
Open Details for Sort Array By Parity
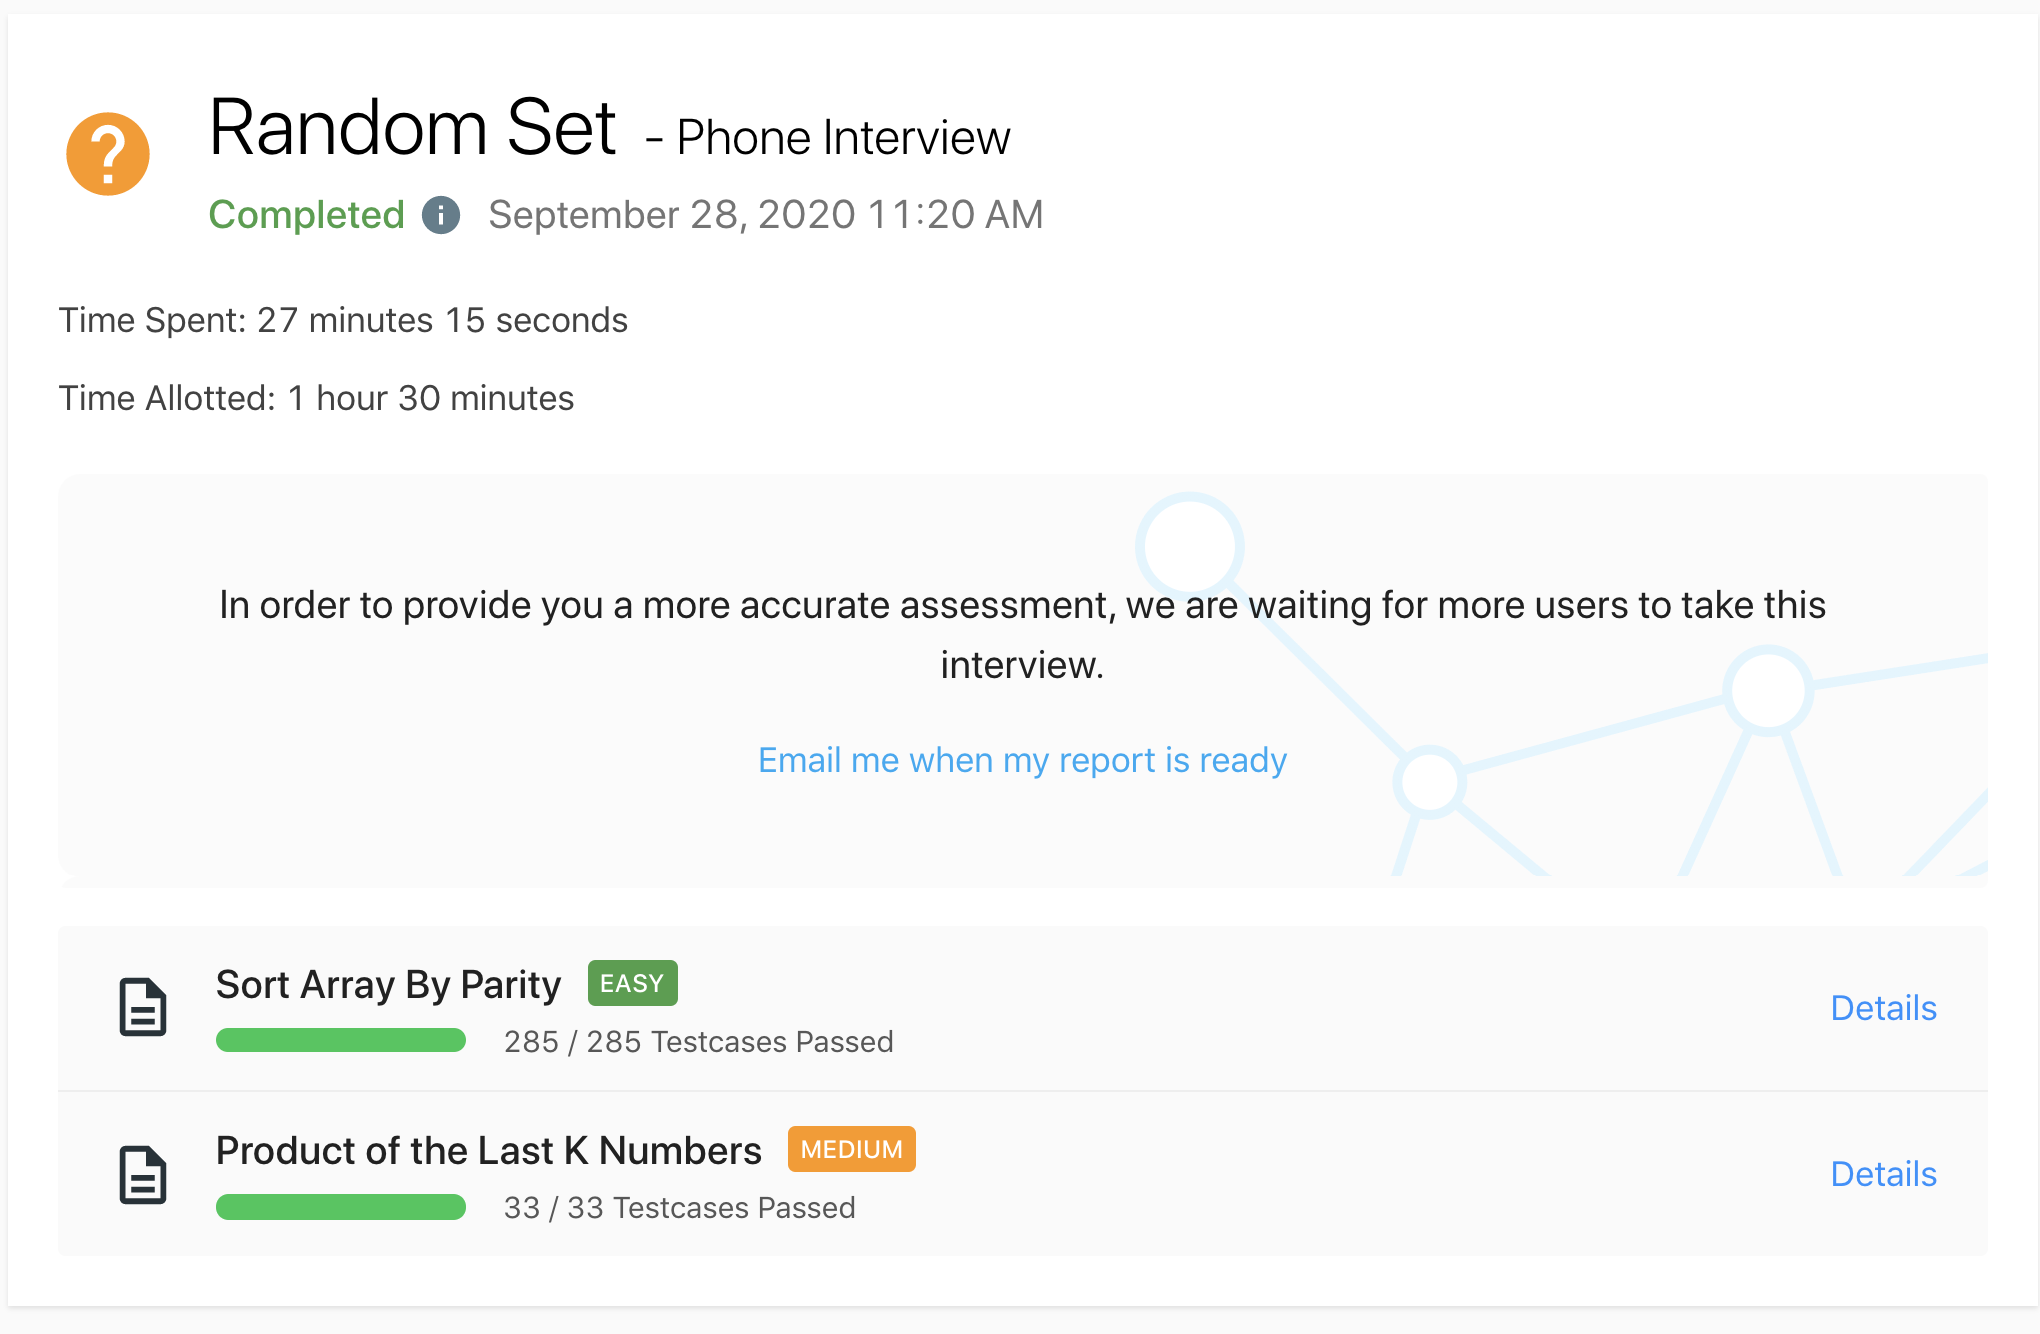(1883, 1008)
